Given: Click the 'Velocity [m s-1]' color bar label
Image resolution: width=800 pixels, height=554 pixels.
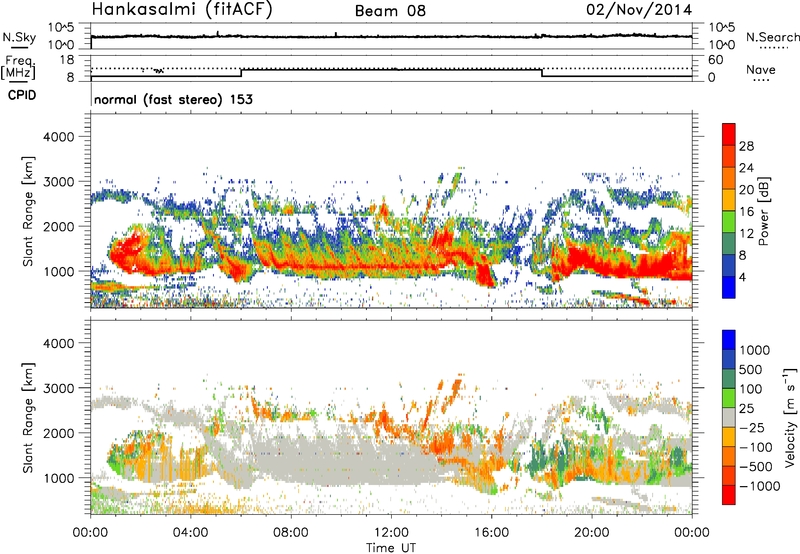Looking at the screenshot, I should (791, 417).
